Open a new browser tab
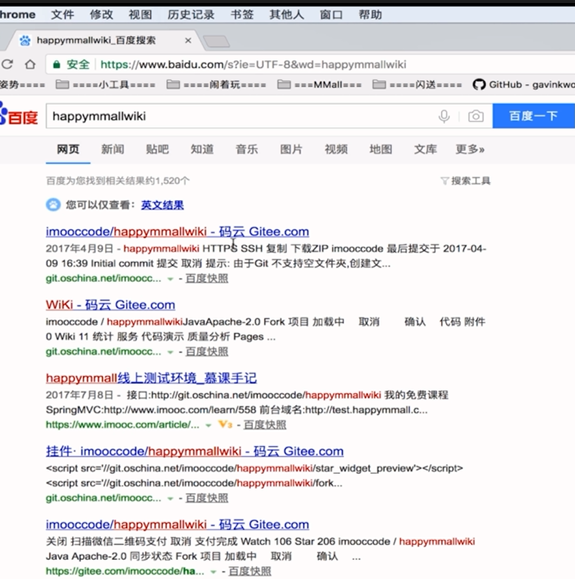Image resolution: width=575 pixels, height=579 pixels. coord(217,41)
